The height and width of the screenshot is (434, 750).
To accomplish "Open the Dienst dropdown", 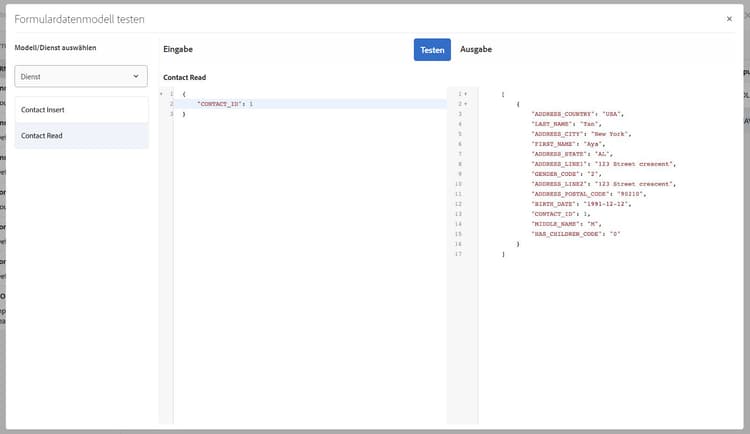I will [81, 77].
